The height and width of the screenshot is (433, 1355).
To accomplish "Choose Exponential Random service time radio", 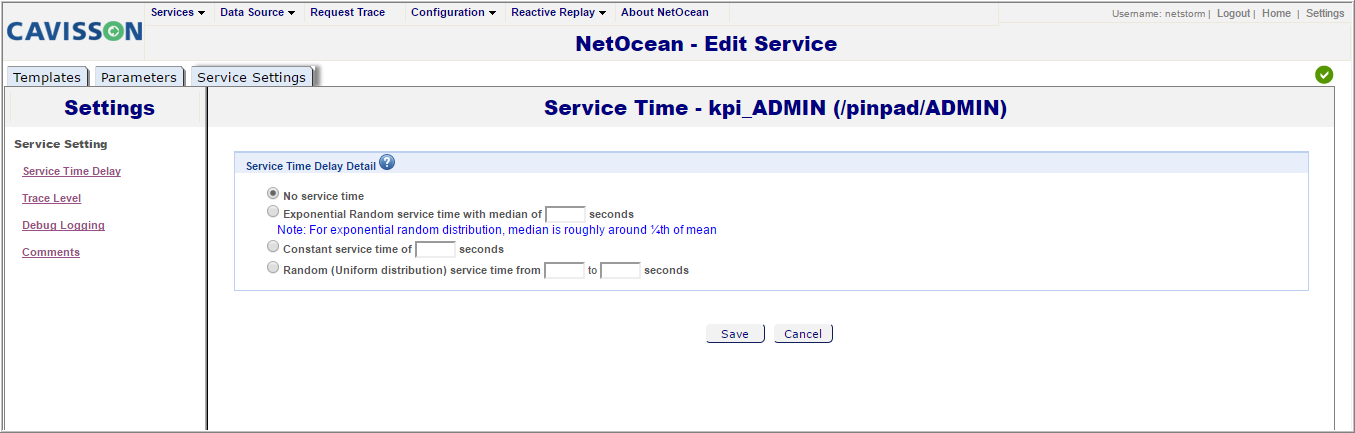I will (273, 212).
